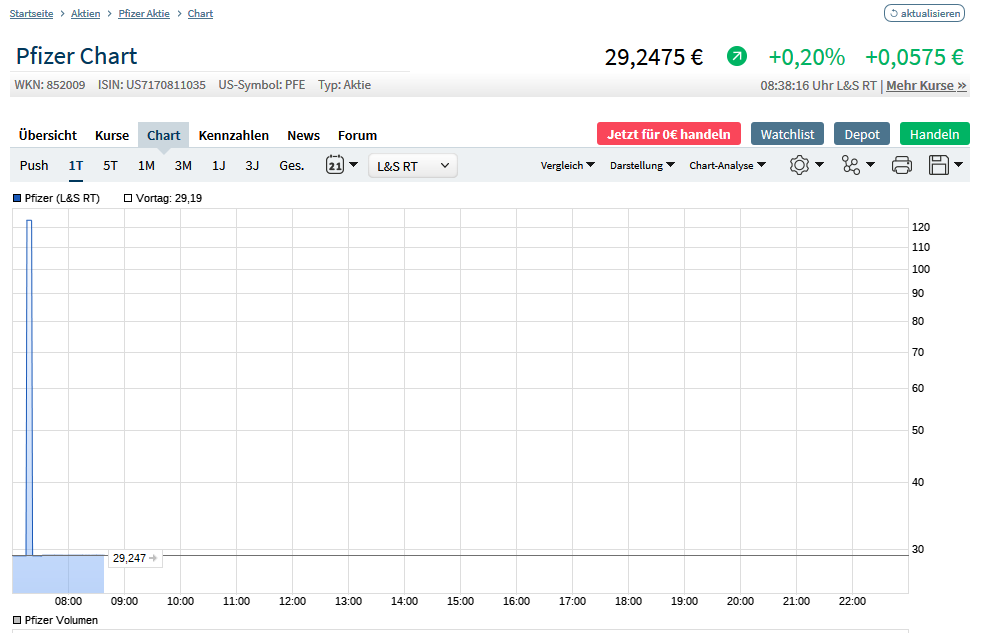Click the 100 price axis label
987x633 pixels.
(920, 269)
